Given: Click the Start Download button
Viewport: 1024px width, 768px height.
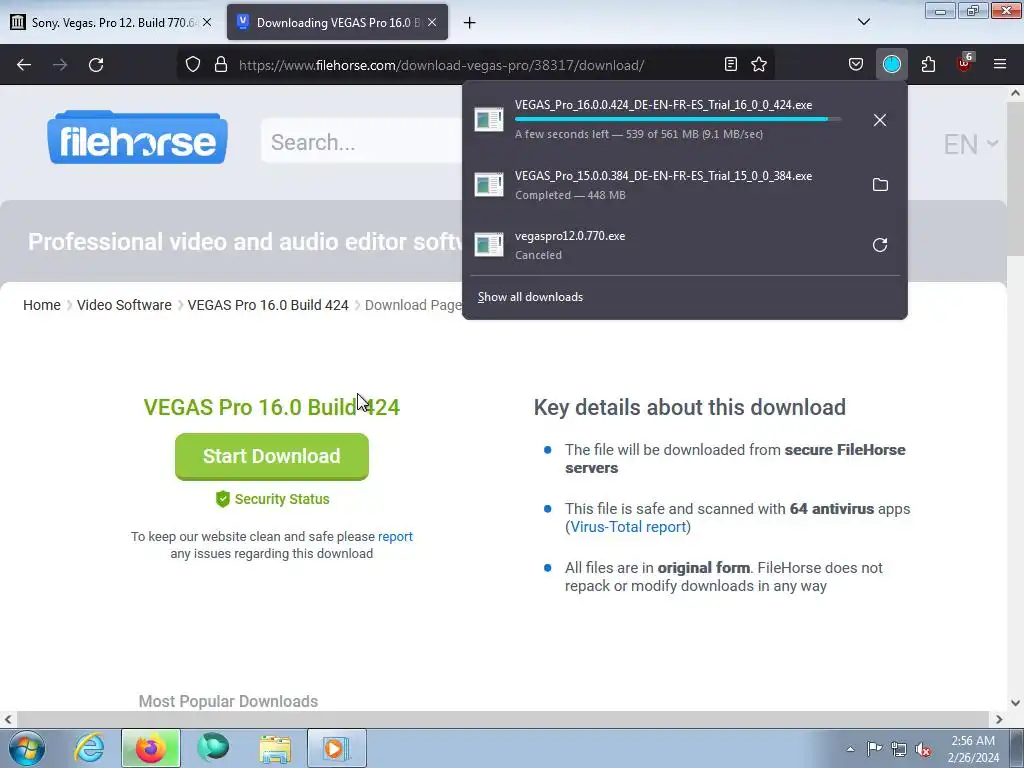Looking at the screenshot, I should pos(272,456).
